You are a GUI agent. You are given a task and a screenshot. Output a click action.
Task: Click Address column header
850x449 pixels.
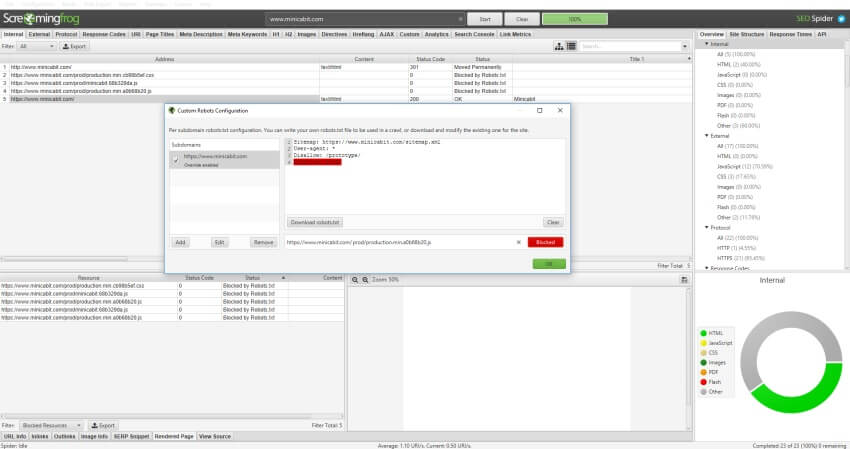click(164, 59)
